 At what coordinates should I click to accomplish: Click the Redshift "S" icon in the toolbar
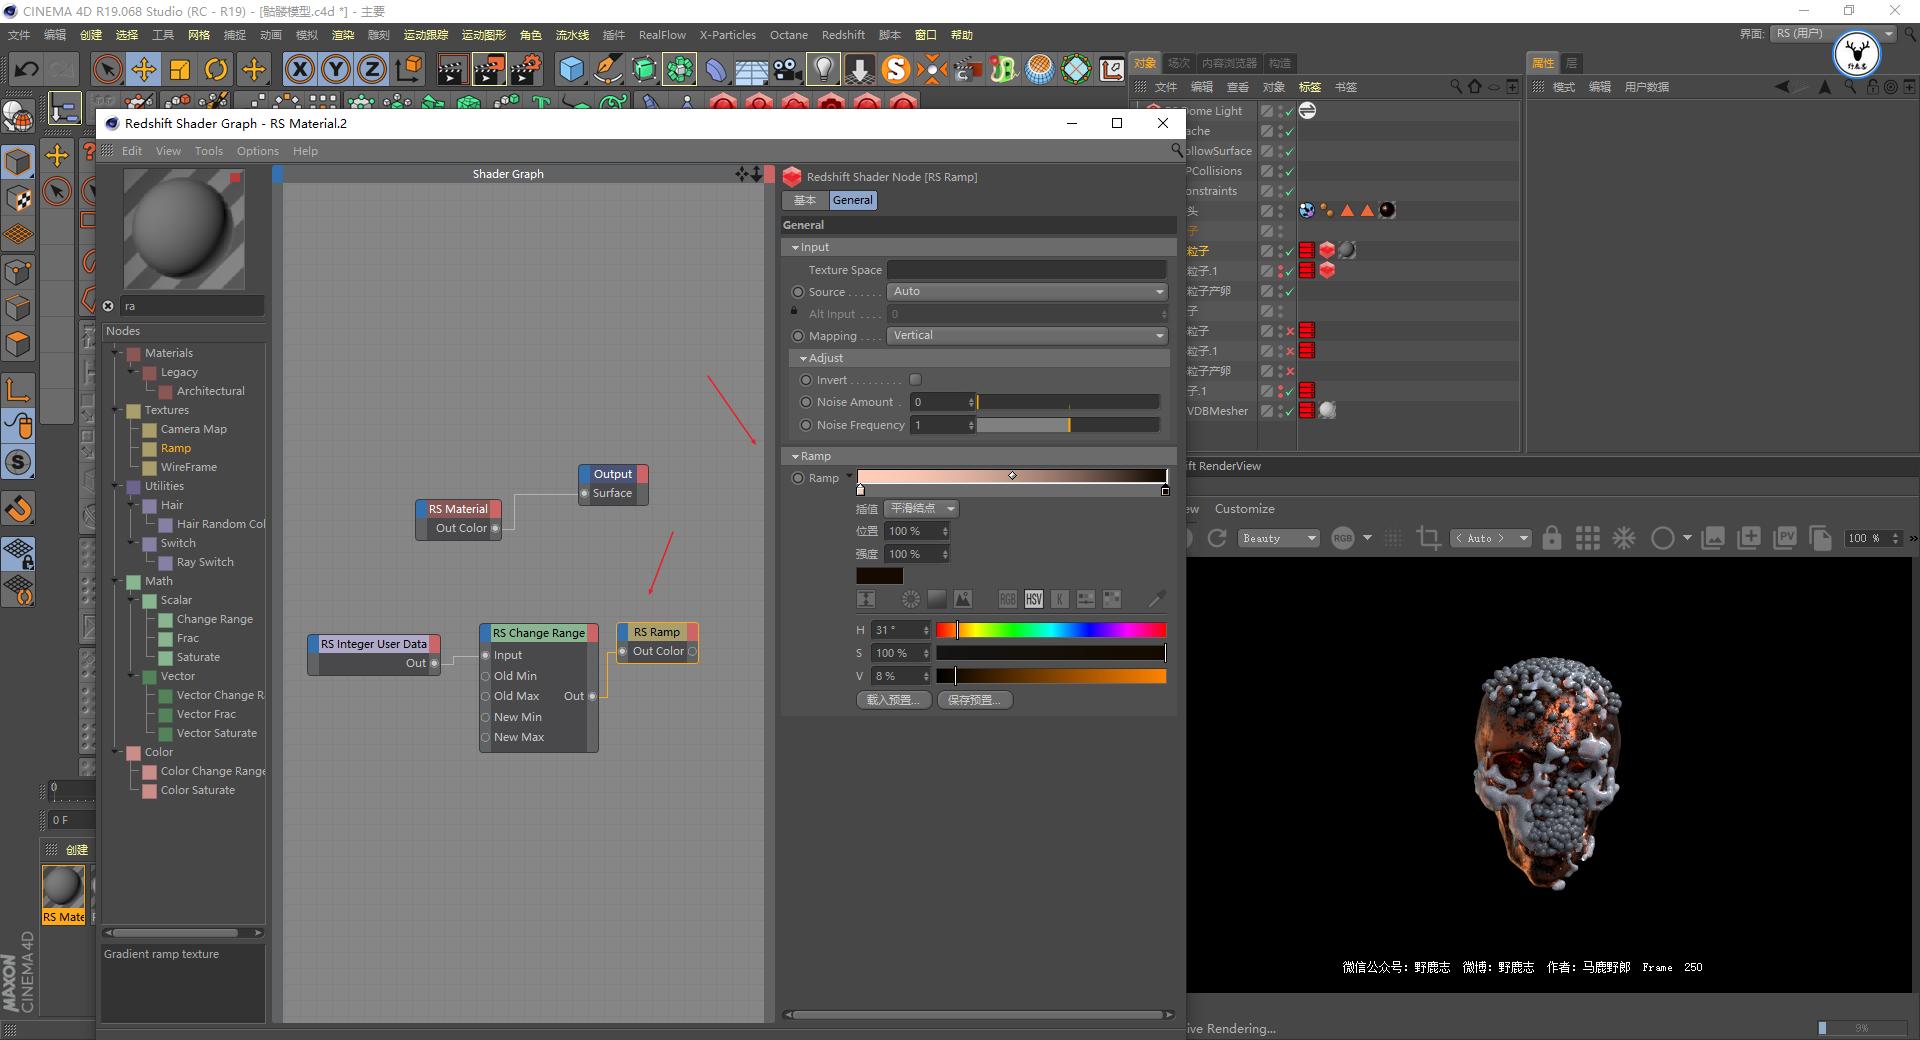897,69
